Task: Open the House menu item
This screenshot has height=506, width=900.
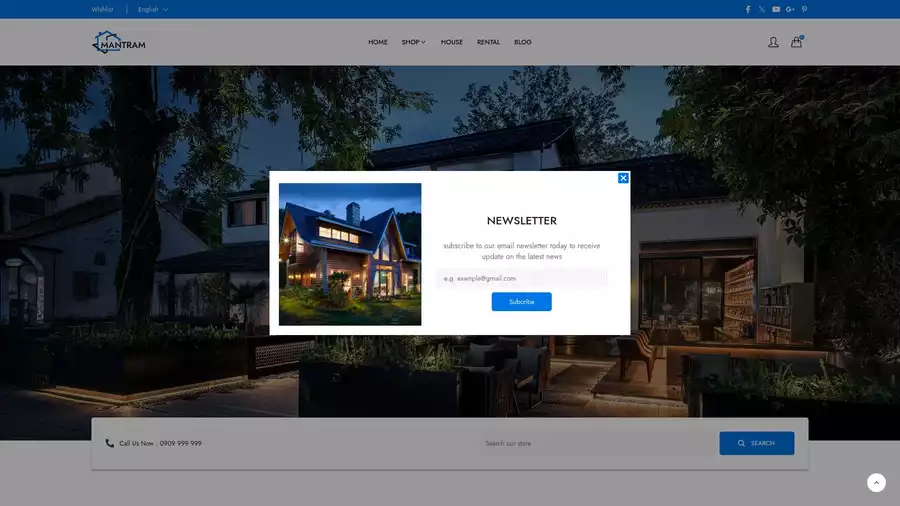Action: (x=452, y=42)
